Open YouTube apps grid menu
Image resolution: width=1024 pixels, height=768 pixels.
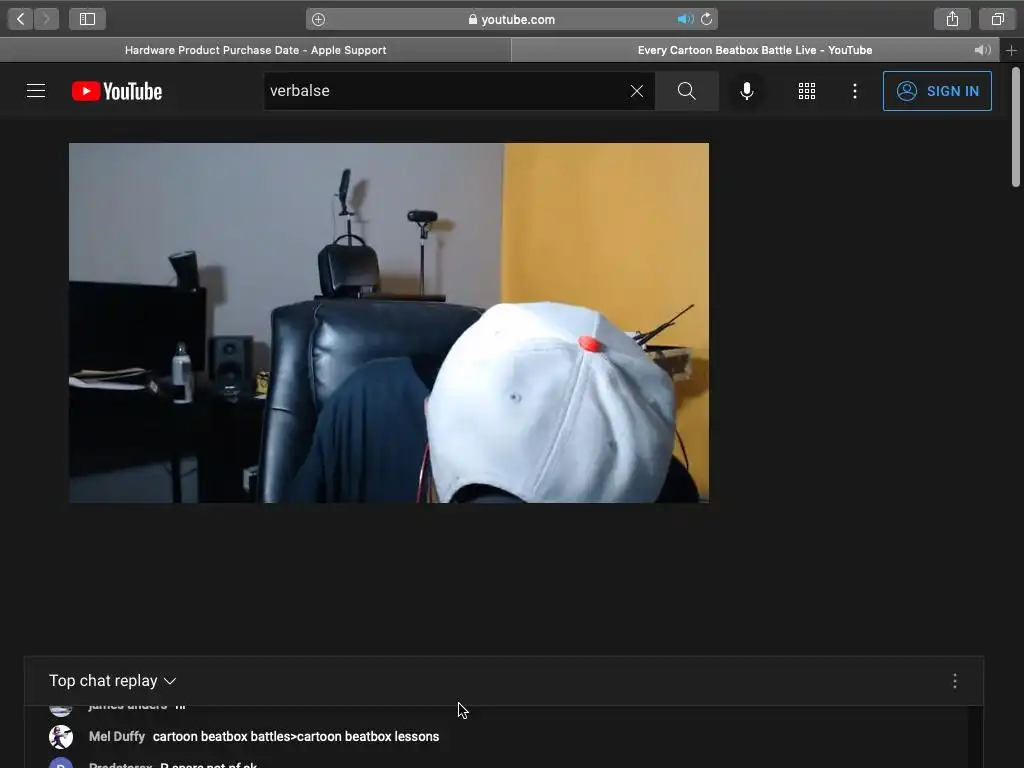807,91
